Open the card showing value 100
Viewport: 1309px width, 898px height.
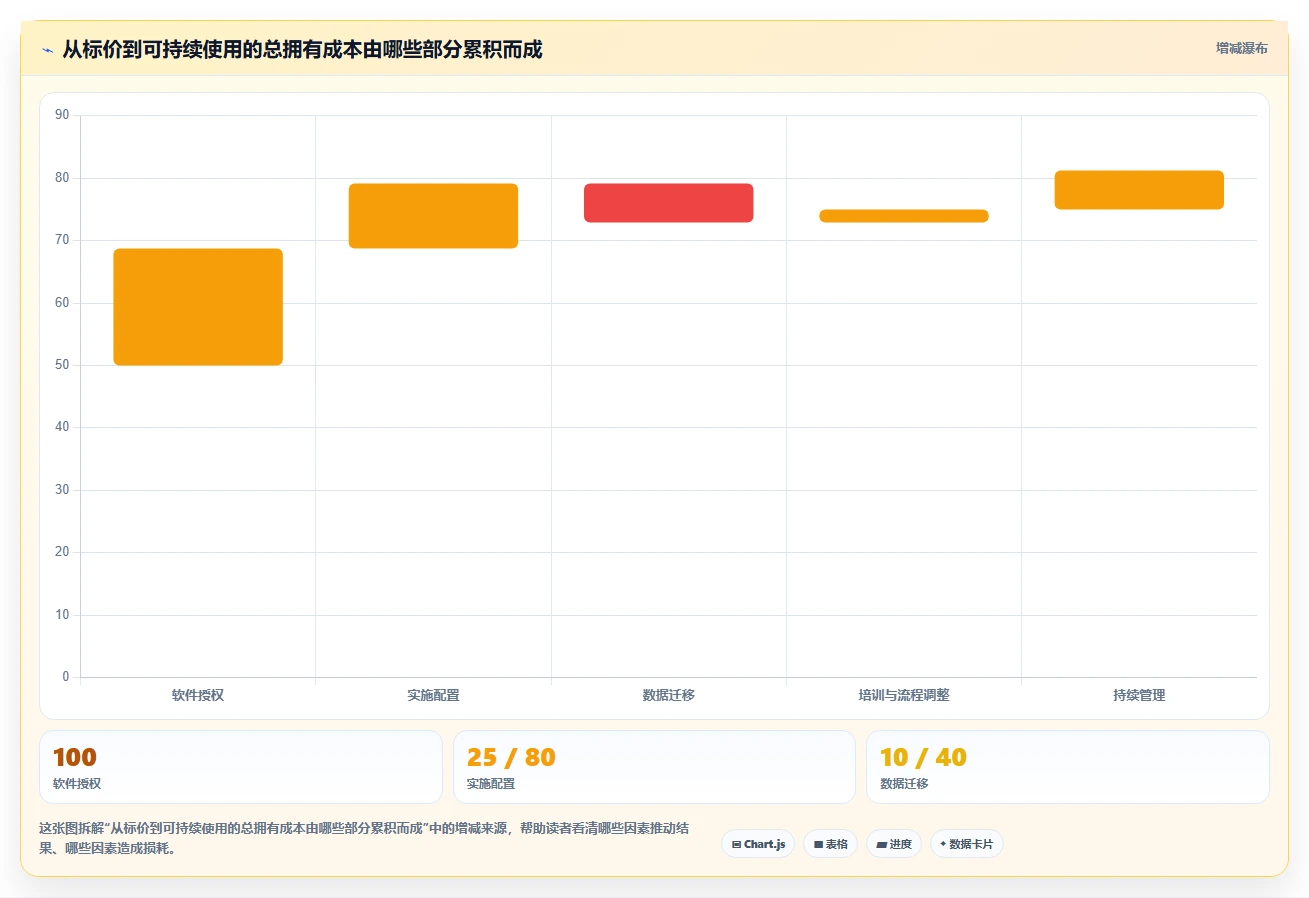coord(241,767)
